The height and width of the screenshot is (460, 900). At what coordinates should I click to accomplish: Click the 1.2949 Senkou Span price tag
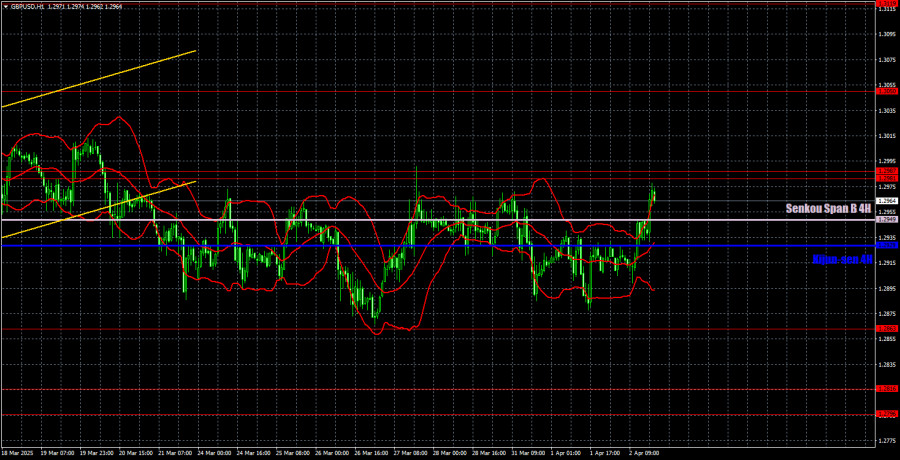(x=887, y=220)
